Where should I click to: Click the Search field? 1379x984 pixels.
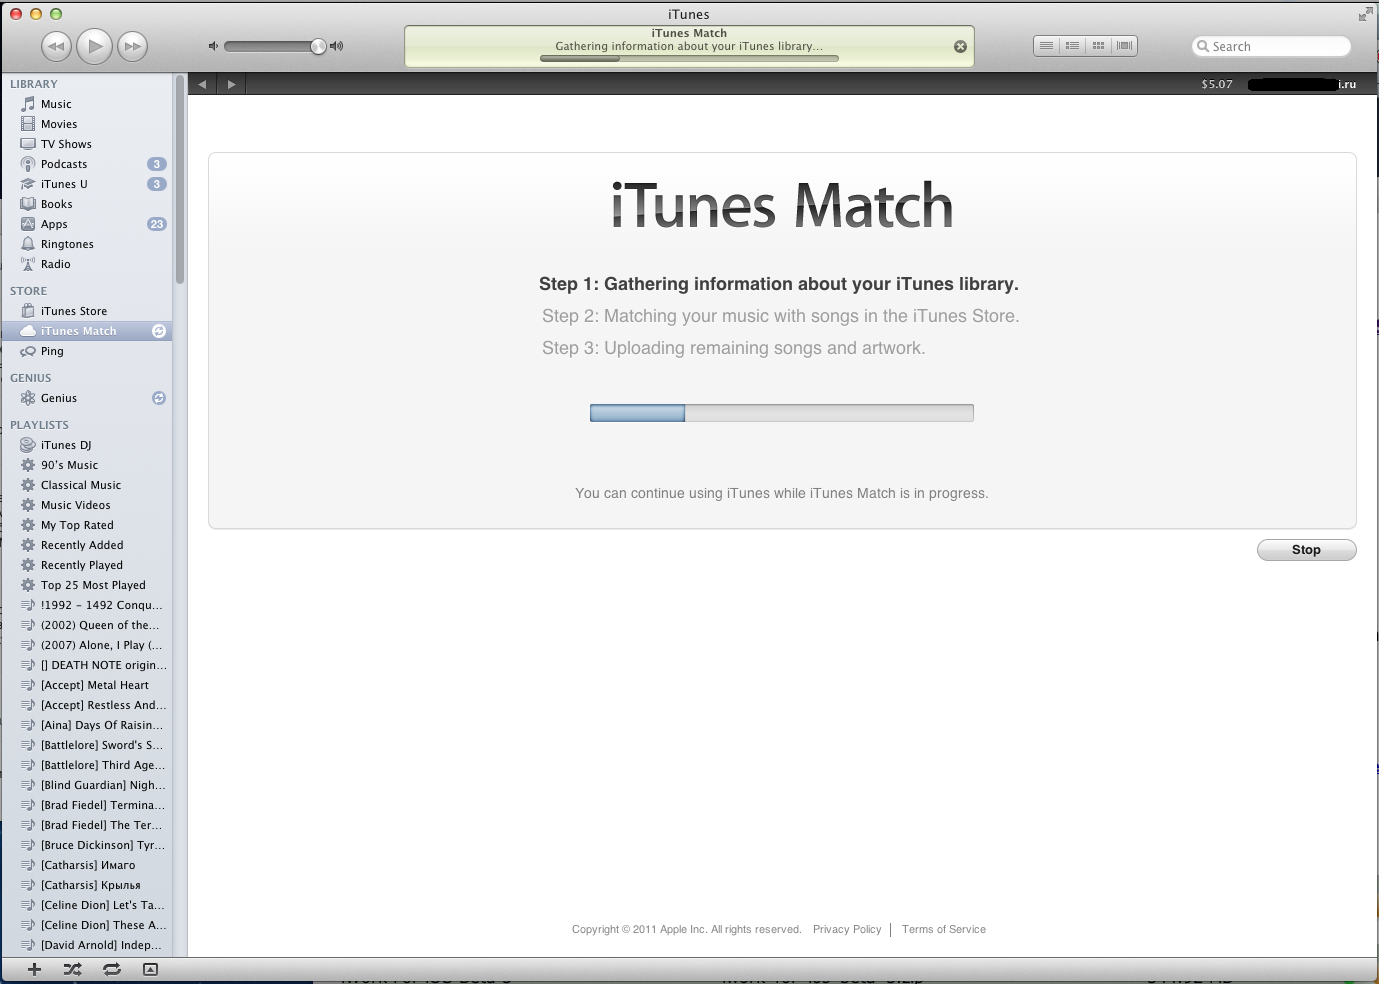point(1271,46)
